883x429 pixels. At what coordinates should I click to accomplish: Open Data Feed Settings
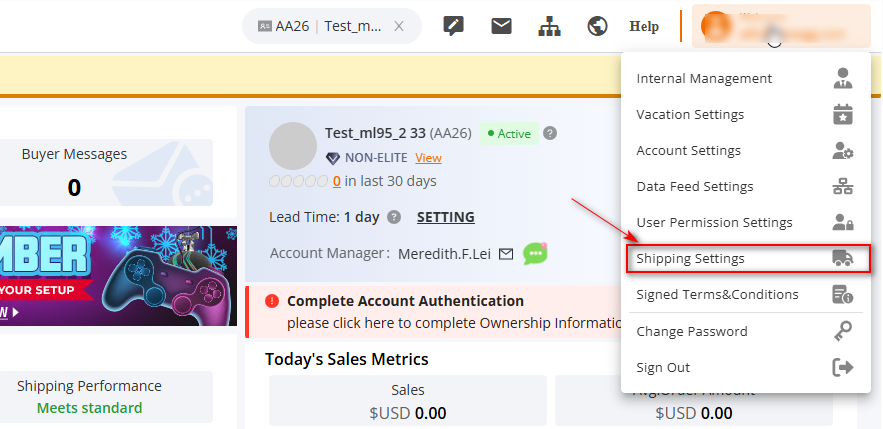[x=694, y=186]
